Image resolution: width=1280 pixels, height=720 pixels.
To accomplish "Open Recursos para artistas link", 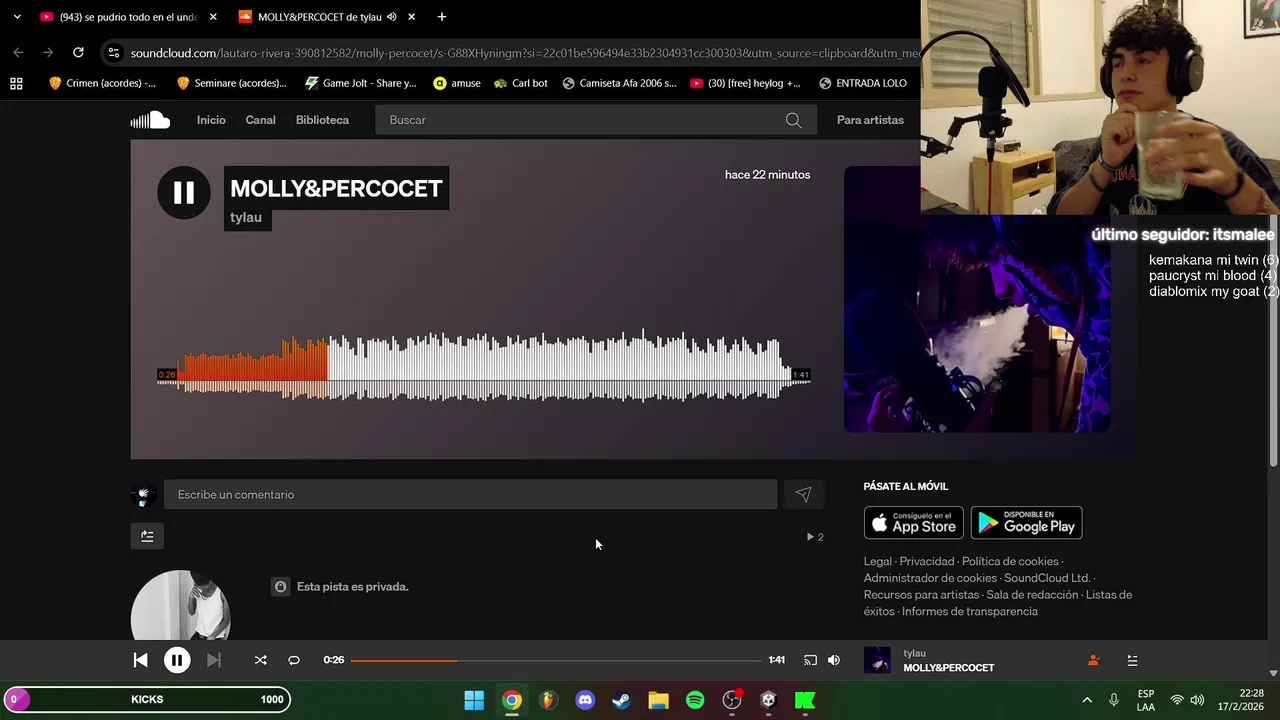I will tap(921, 595).
